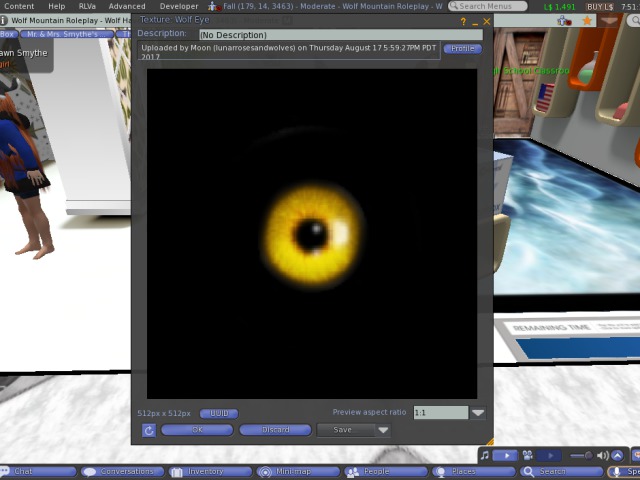Click the 'High School Classroom' green hover text
The width and height of the screenshot is (640, 480).
[x=532, y=71]
